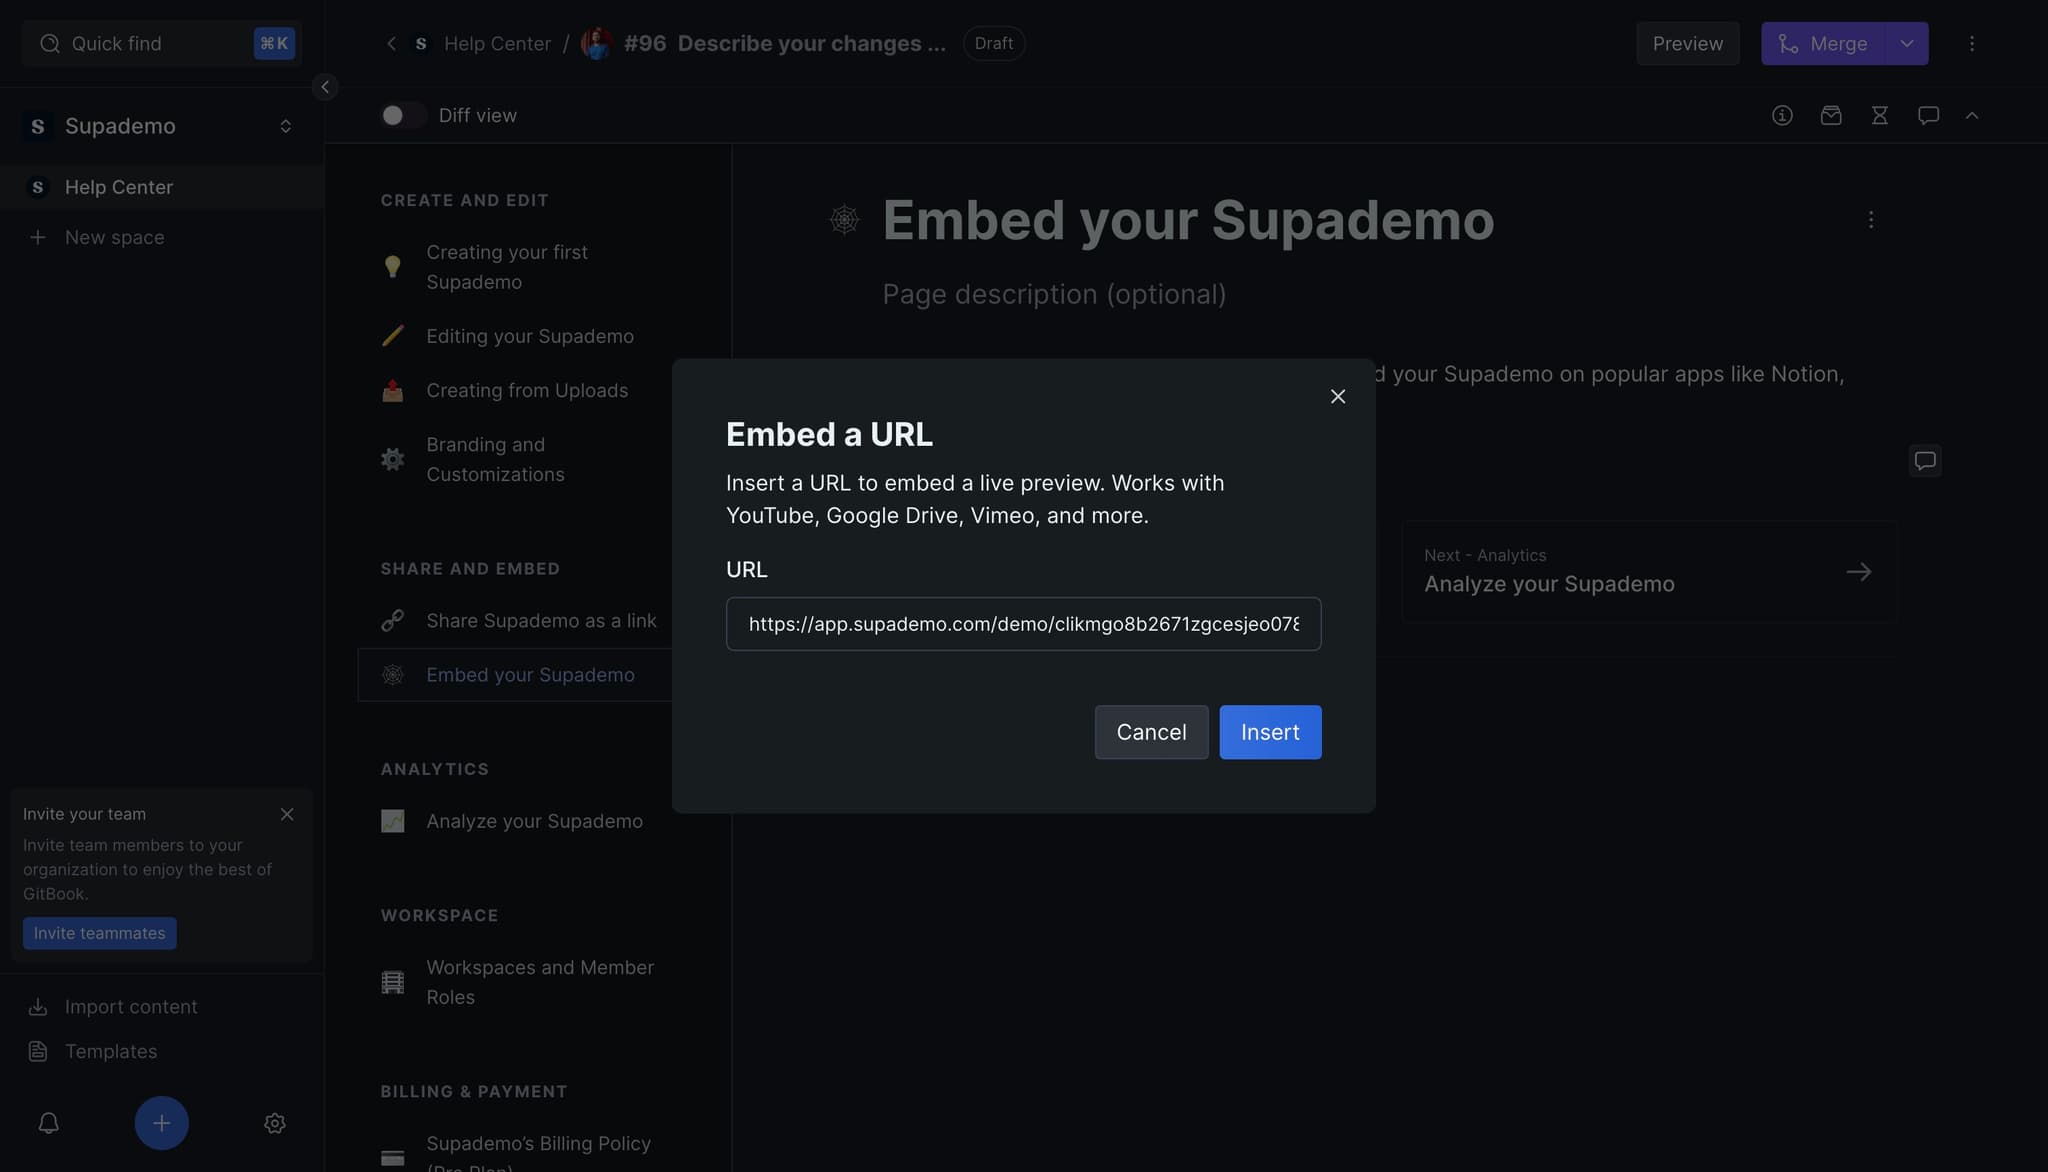Close the Embed a URL dialog

tap(1338, 397)
